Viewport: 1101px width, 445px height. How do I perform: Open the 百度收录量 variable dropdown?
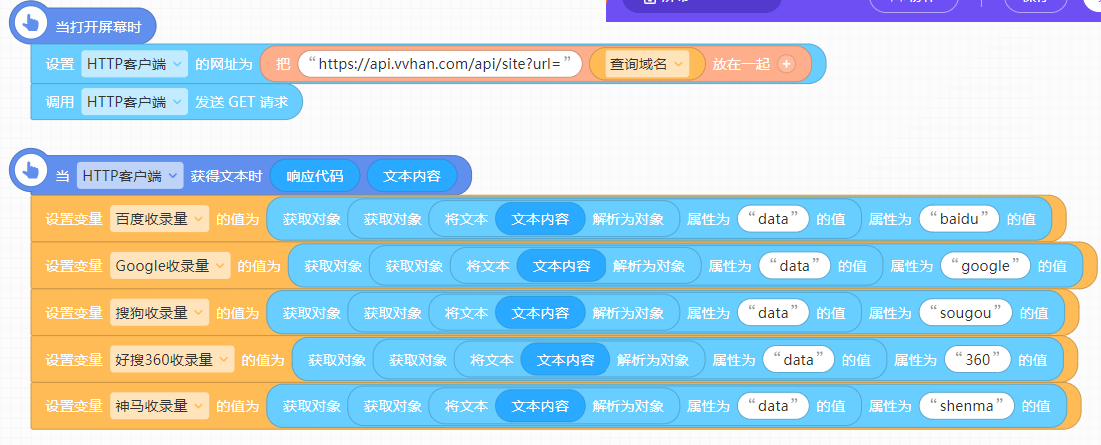[160, 219]
